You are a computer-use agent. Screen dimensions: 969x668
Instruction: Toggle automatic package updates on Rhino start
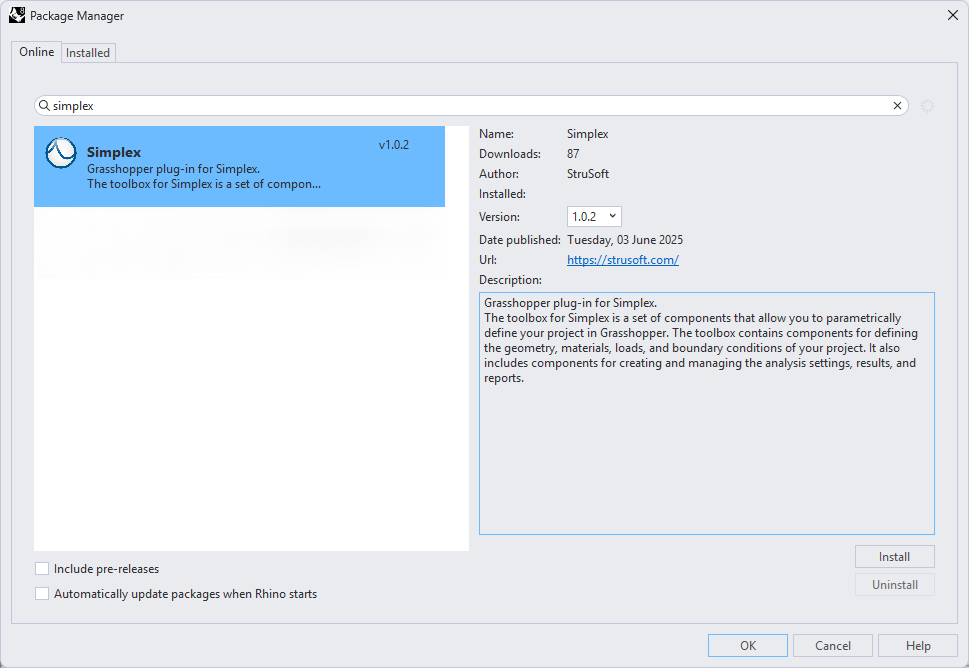[42, 594]
